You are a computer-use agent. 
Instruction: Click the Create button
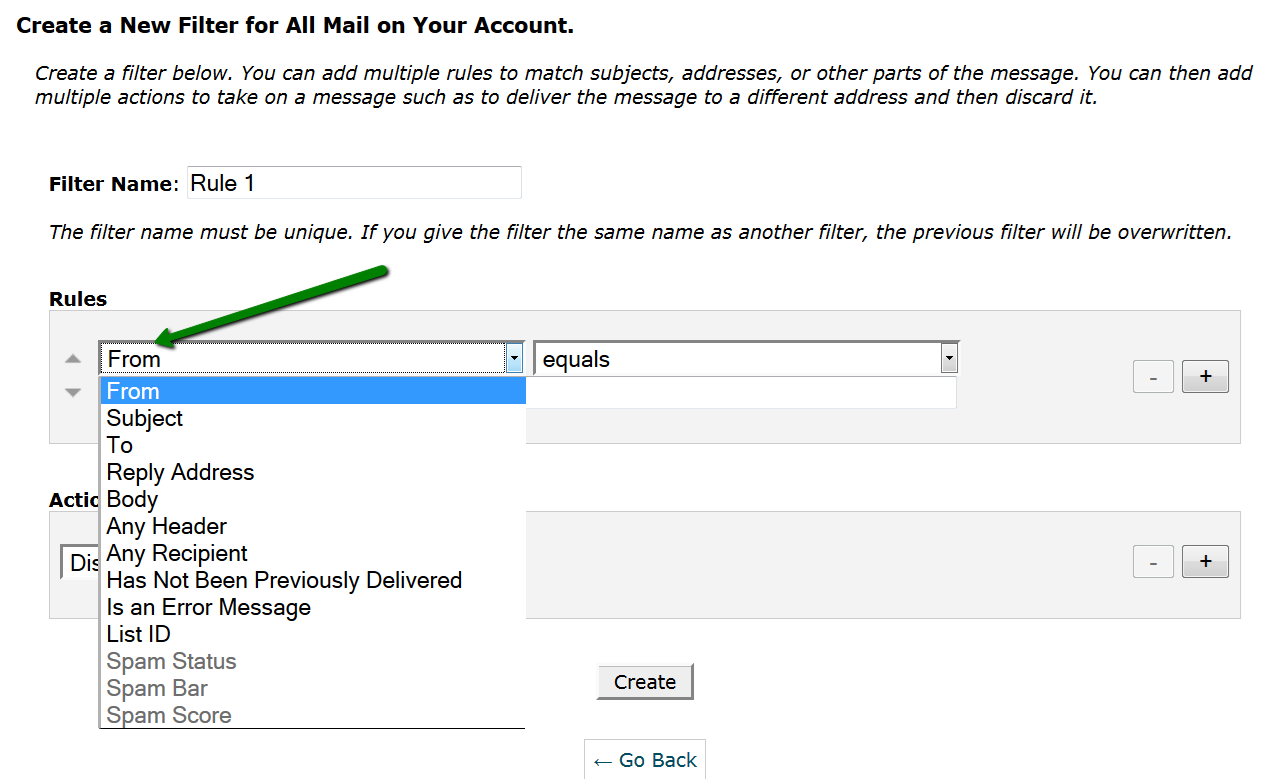click(645, 682)
